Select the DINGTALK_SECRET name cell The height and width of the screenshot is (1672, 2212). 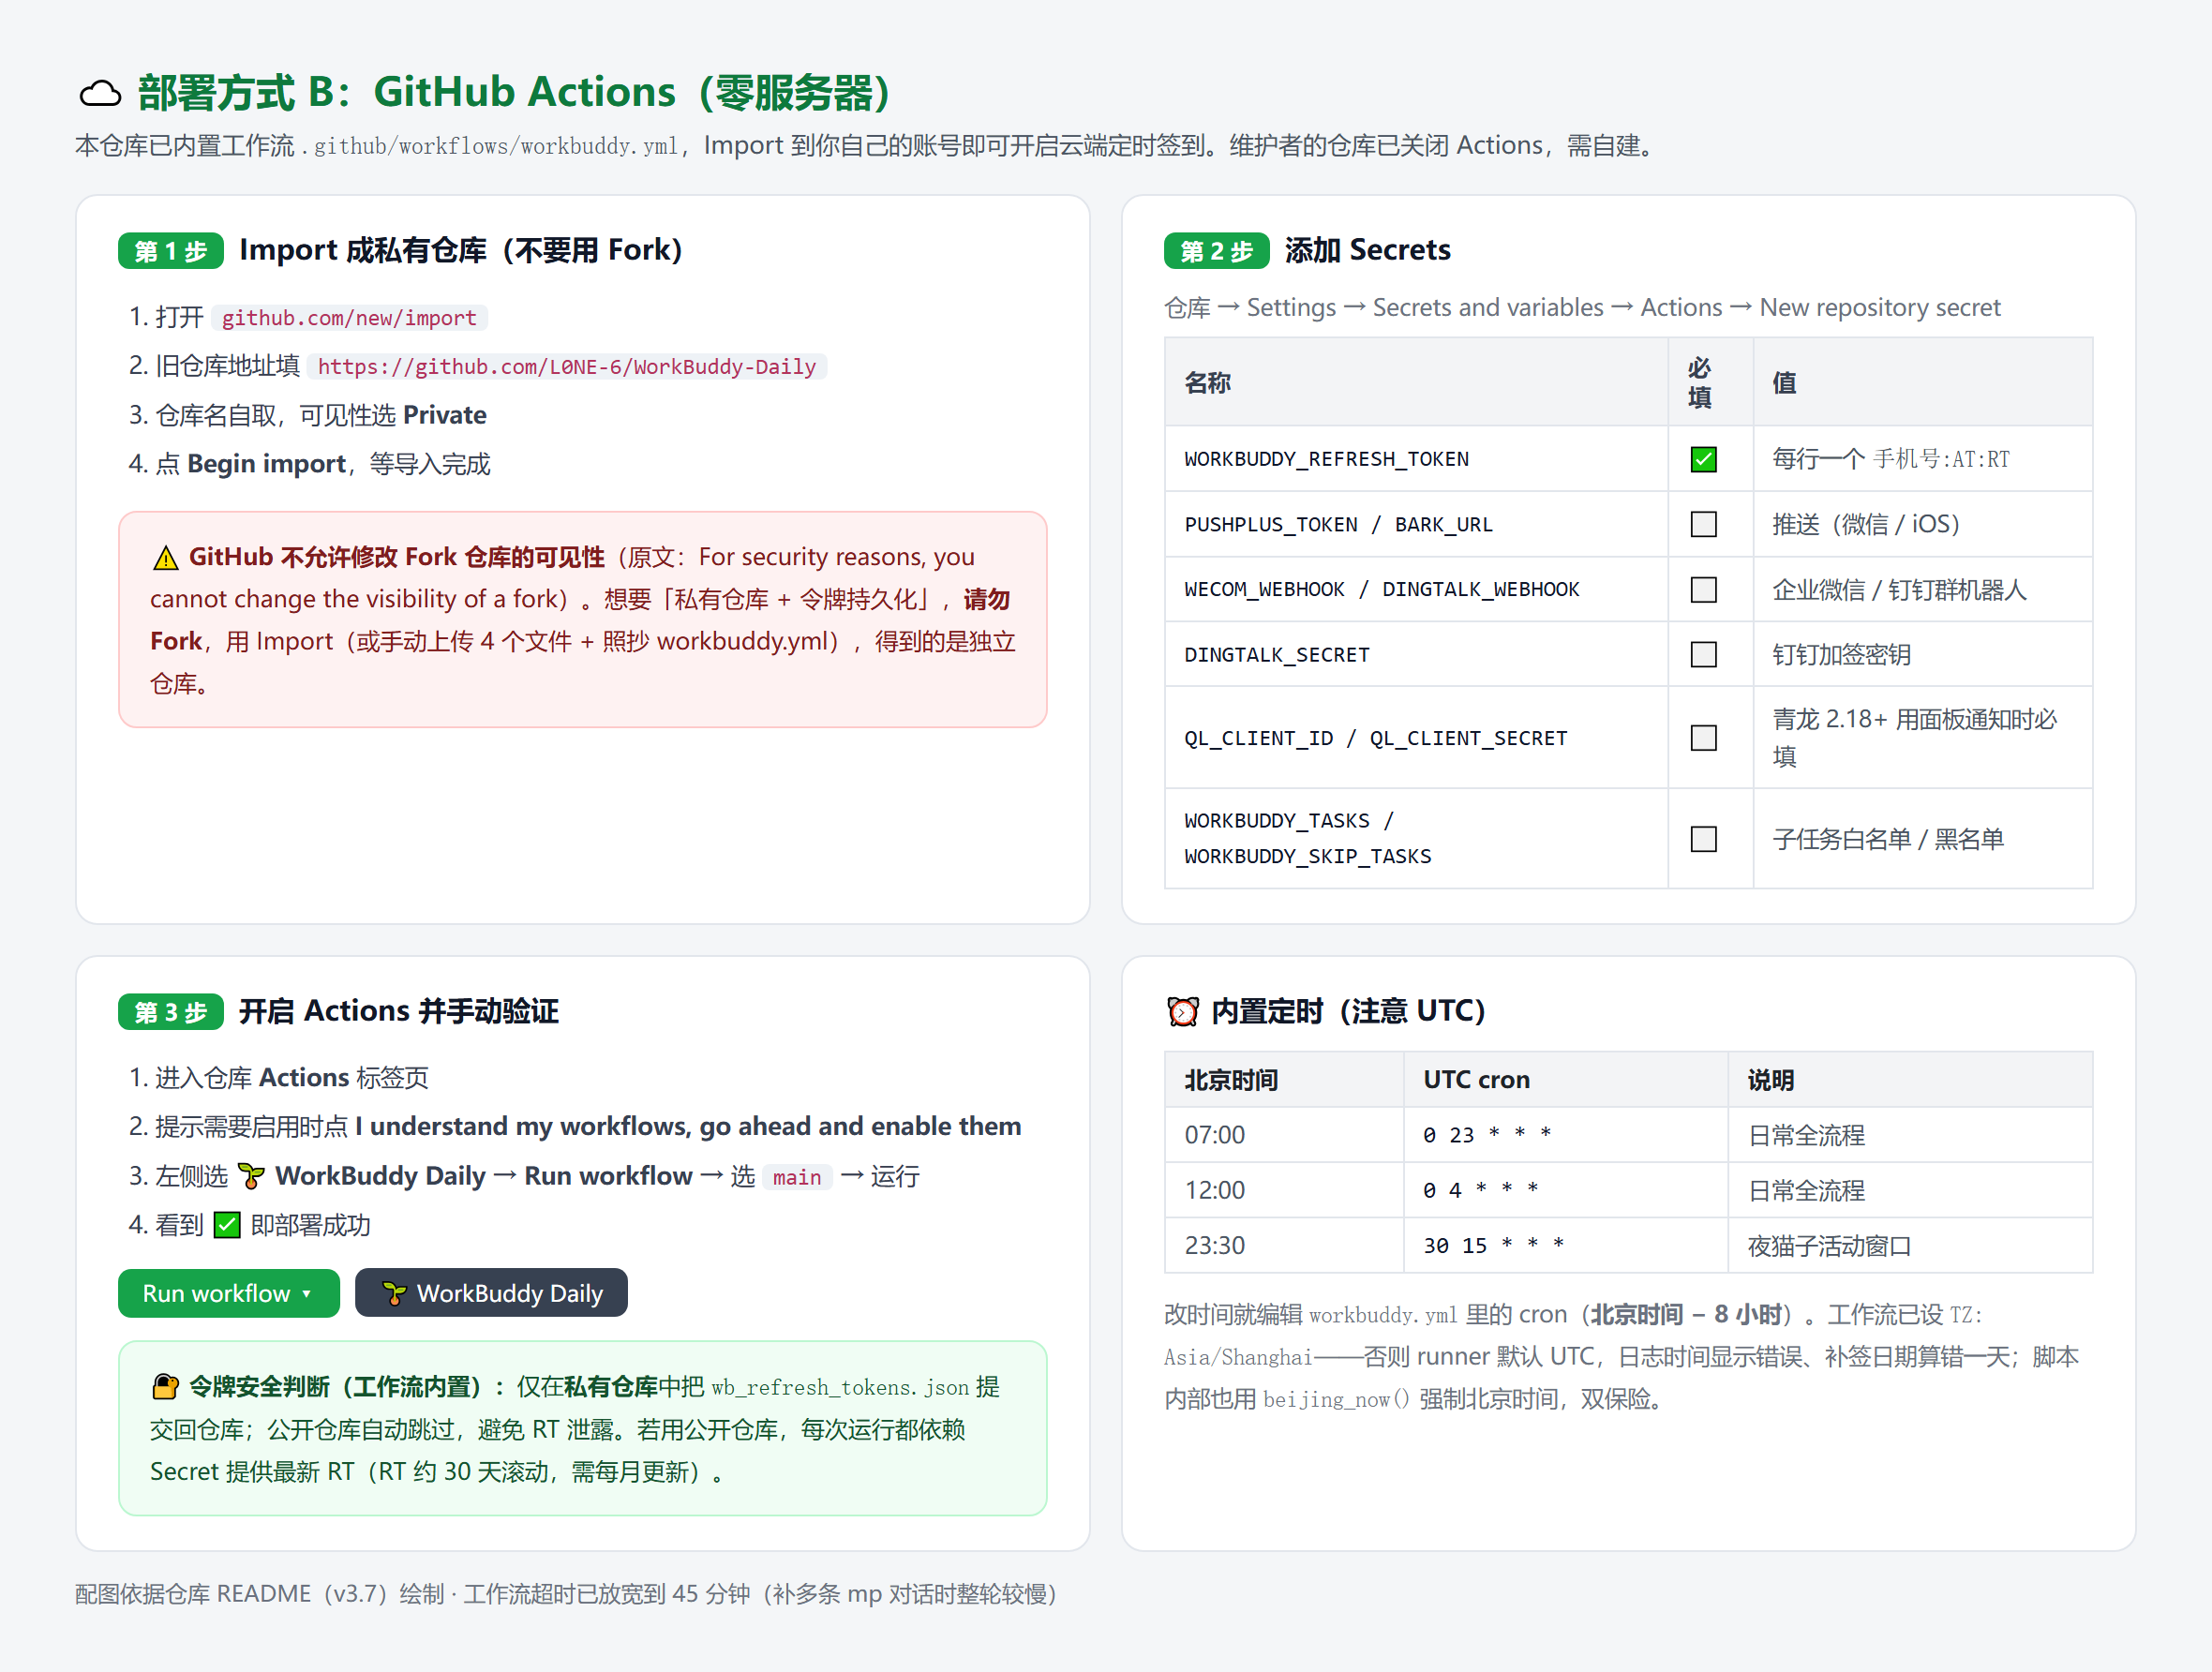click(1416, 655)
